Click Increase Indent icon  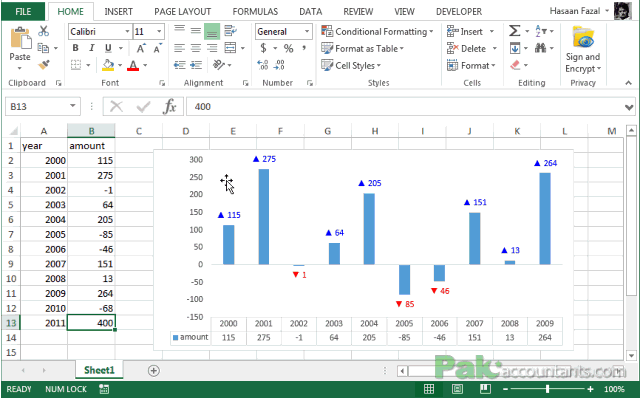tap(196, 65)
